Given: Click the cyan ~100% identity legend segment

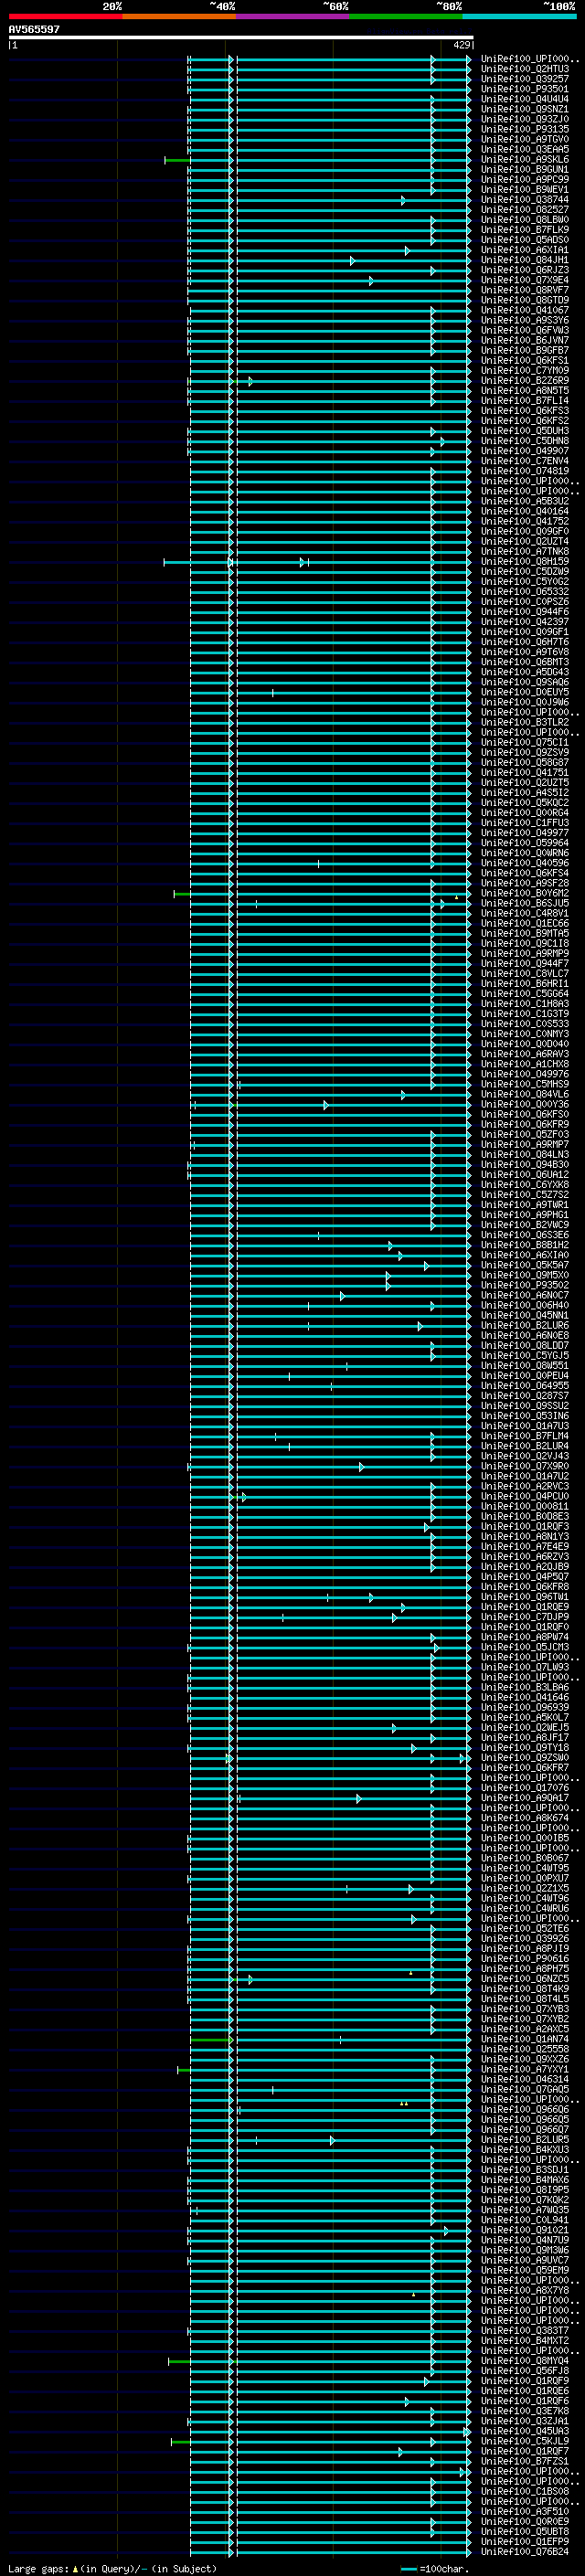Looking at the screenshot, I should (519, 16).
